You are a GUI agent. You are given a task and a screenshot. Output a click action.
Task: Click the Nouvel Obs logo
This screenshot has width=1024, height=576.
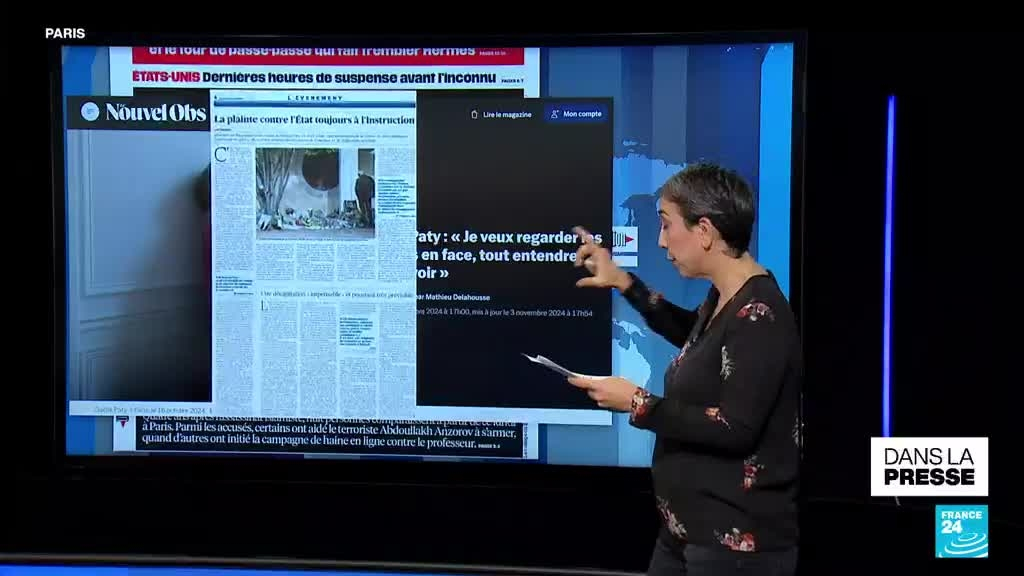click(155, 112)
